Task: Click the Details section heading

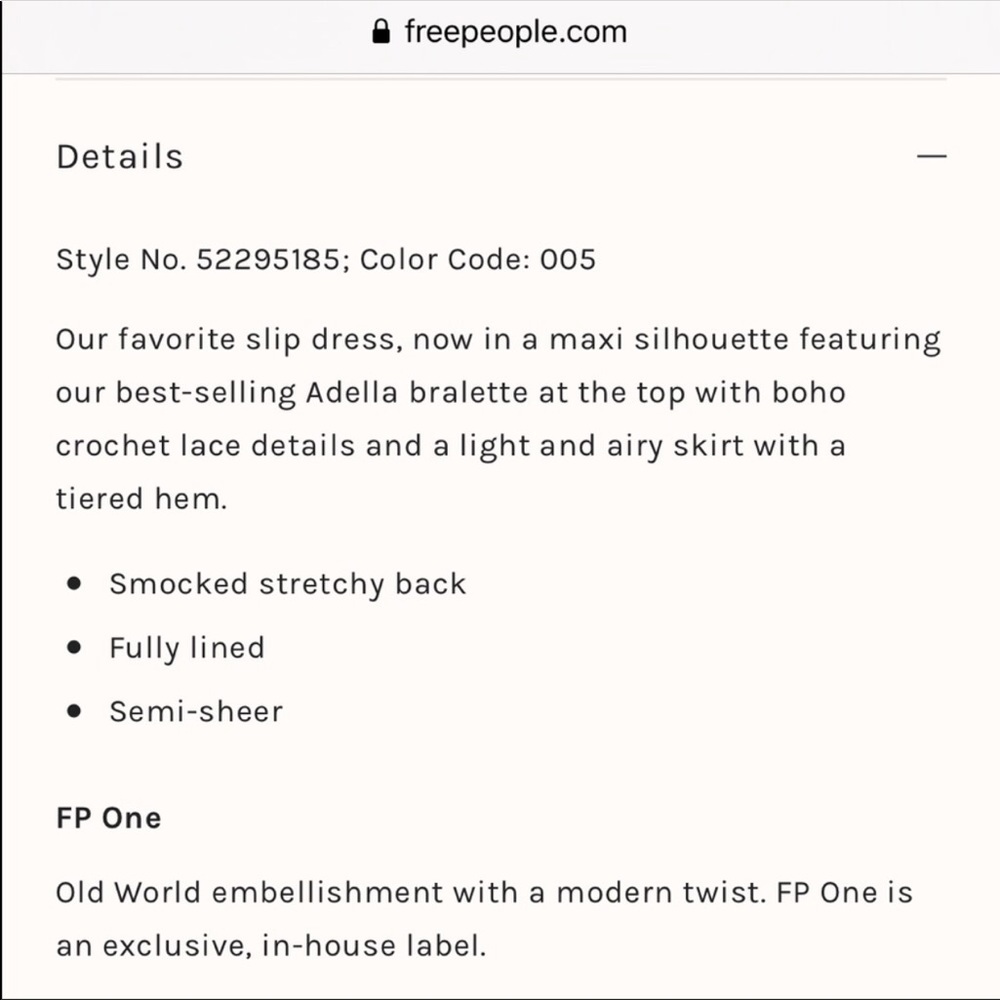Action: [x=120, y=157]
